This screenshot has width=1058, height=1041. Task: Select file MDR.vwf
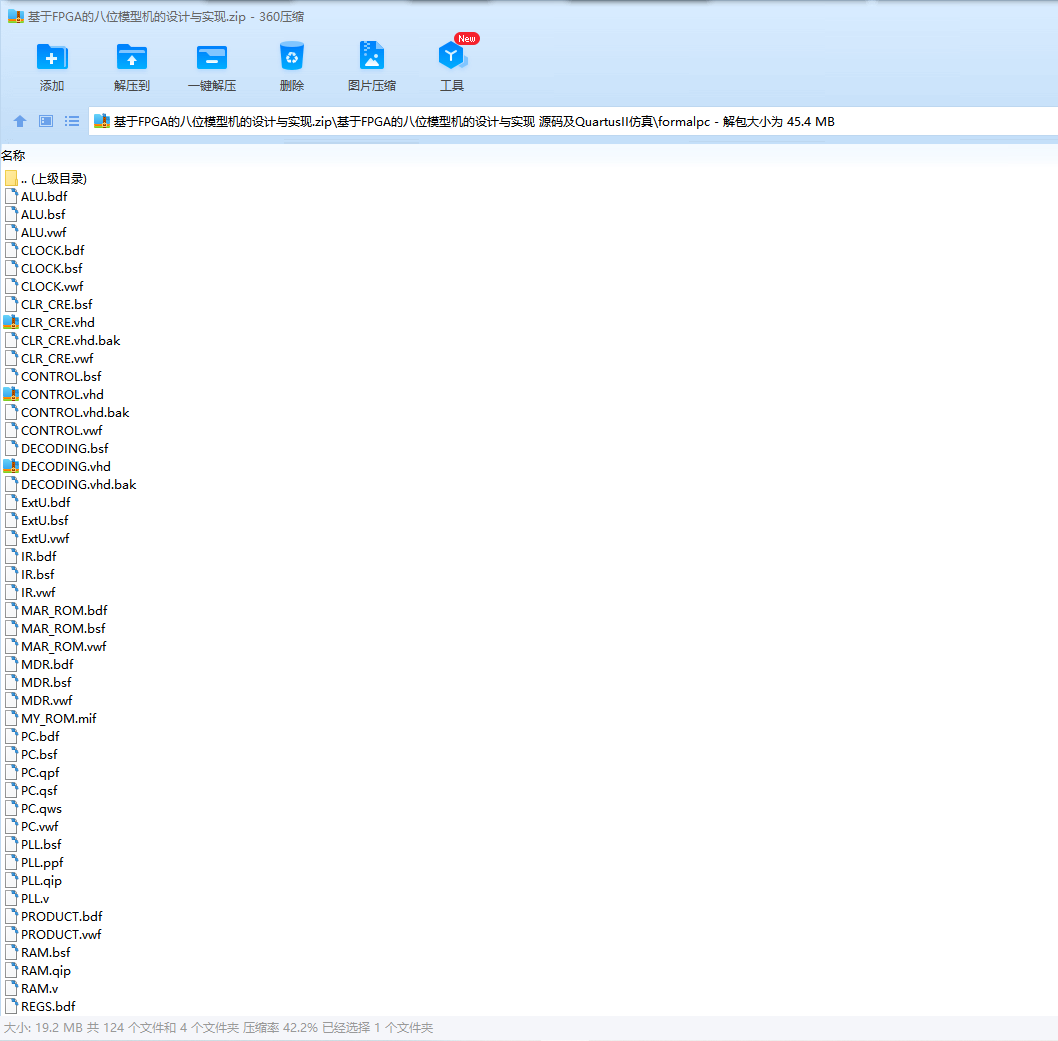coord(38,700)
